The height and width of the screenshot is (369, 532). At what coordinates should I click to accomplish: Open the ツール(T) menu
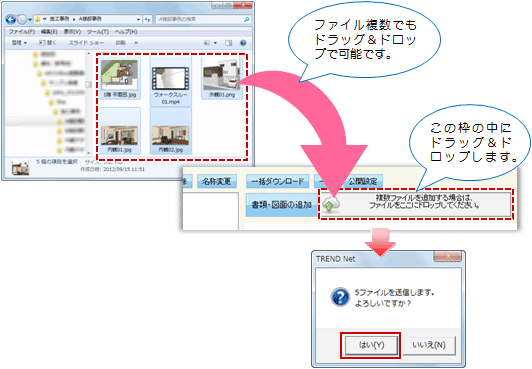pos(98,32)
